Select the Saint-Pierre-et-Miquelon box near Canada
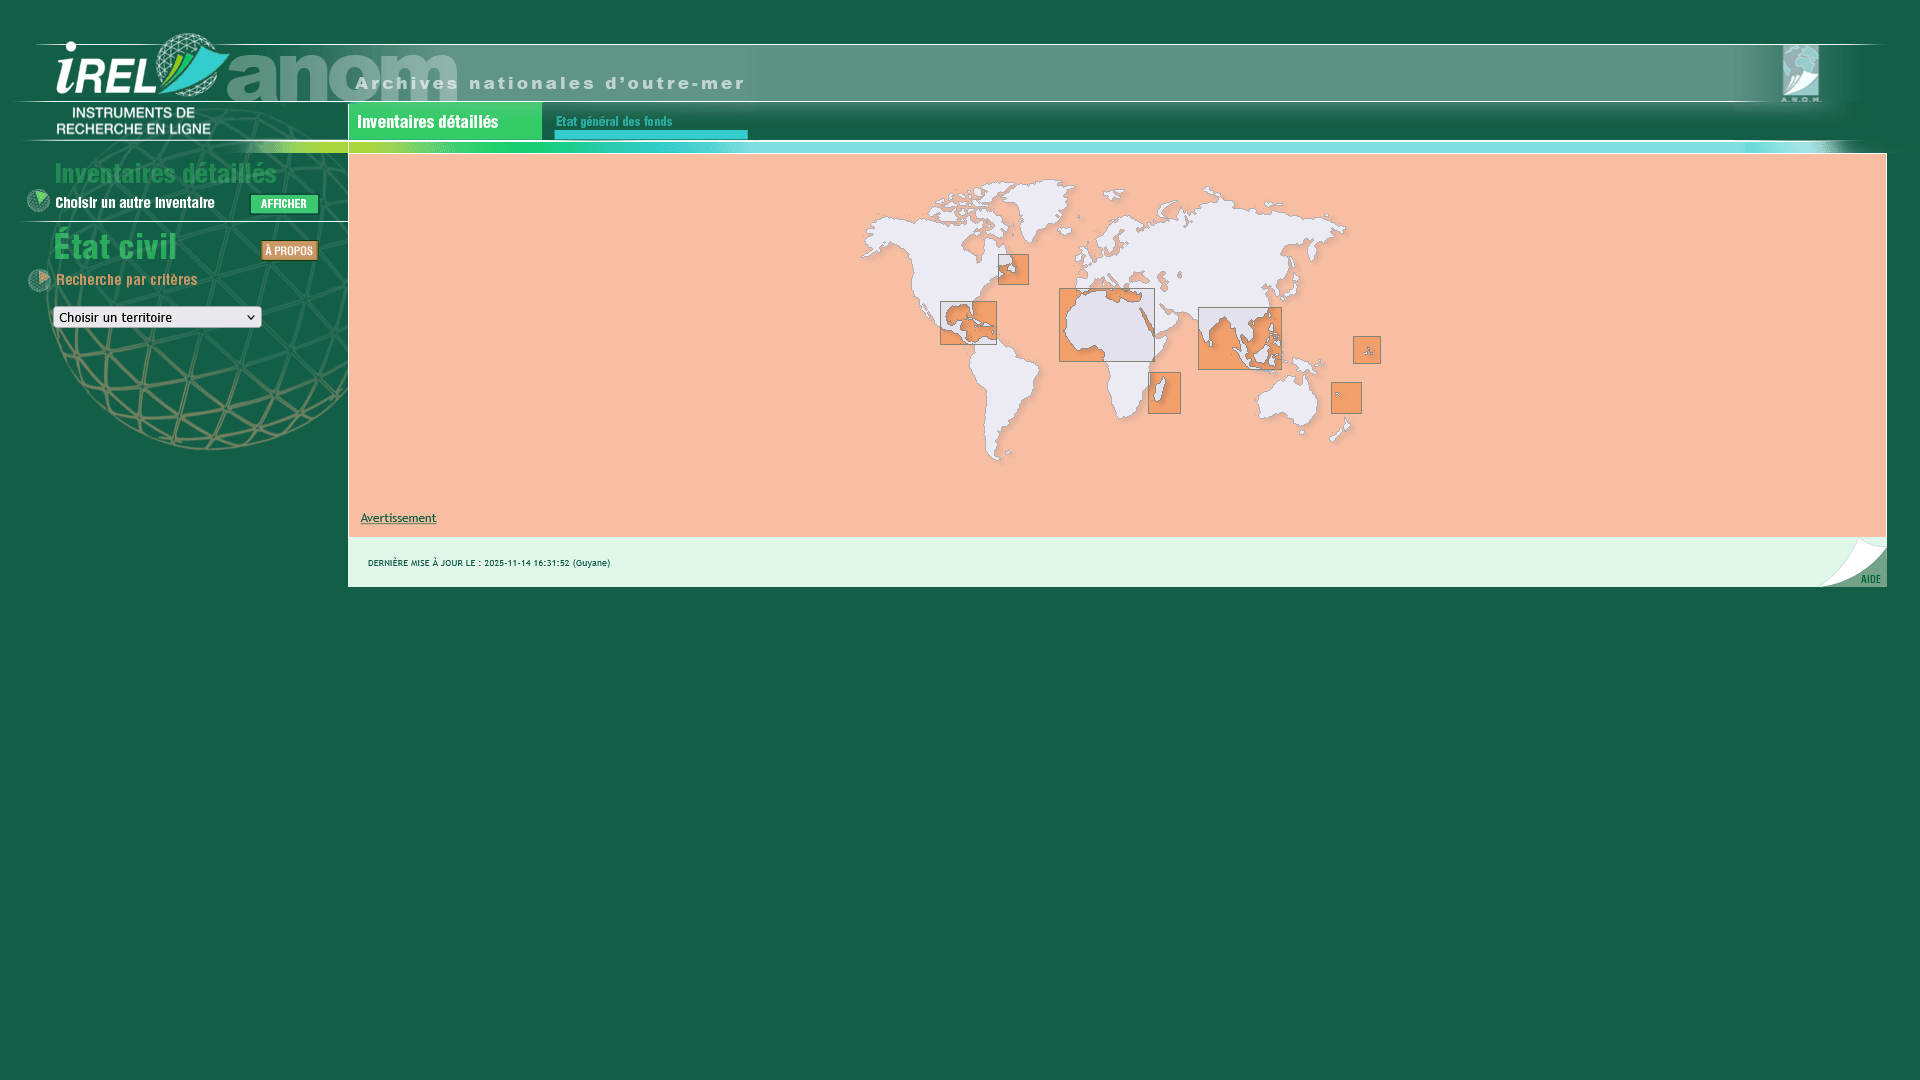1920x1080 pixels. (x=1013, y=269)
